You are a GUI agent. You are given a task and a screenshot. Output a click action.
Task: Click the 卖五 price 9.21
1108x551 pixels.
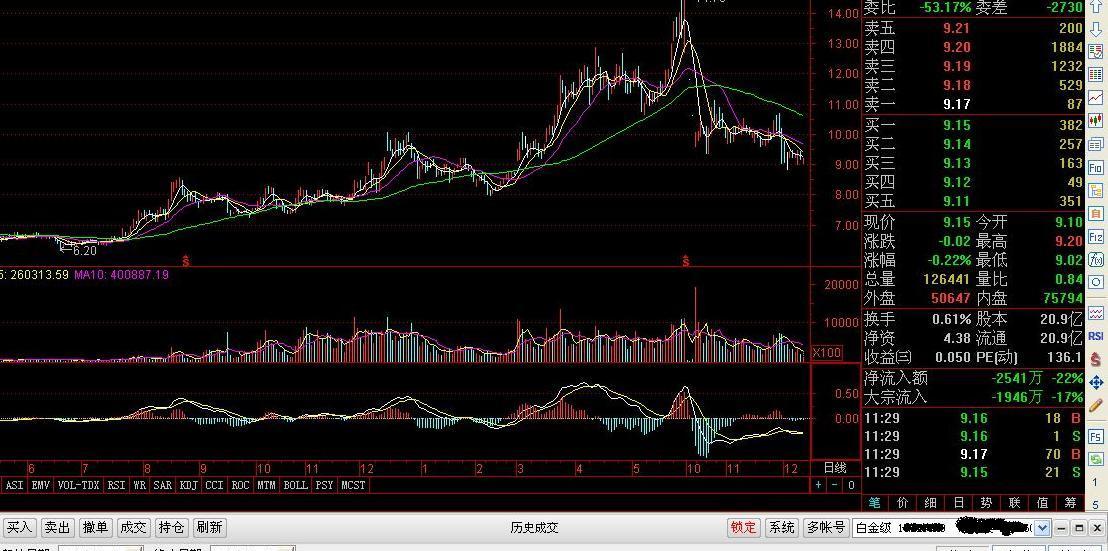tap(956, 28)
